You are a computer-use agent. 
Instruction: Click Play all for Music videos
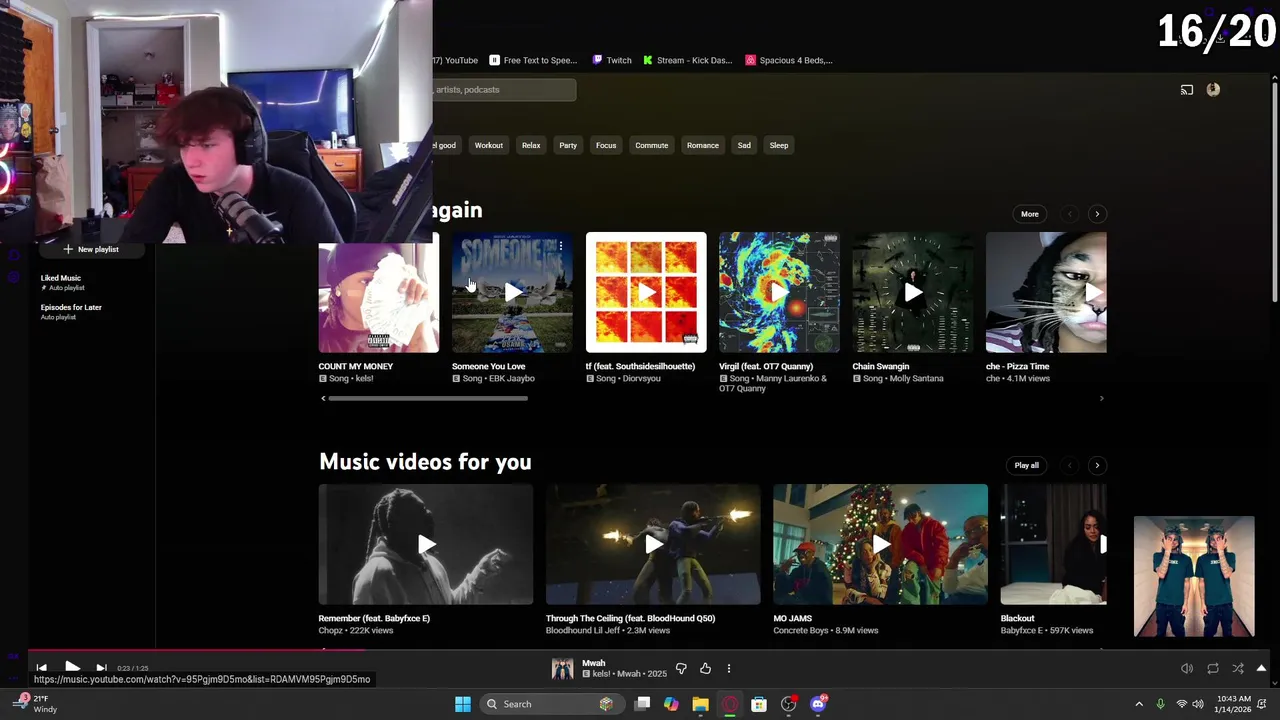coord(1027,465)
